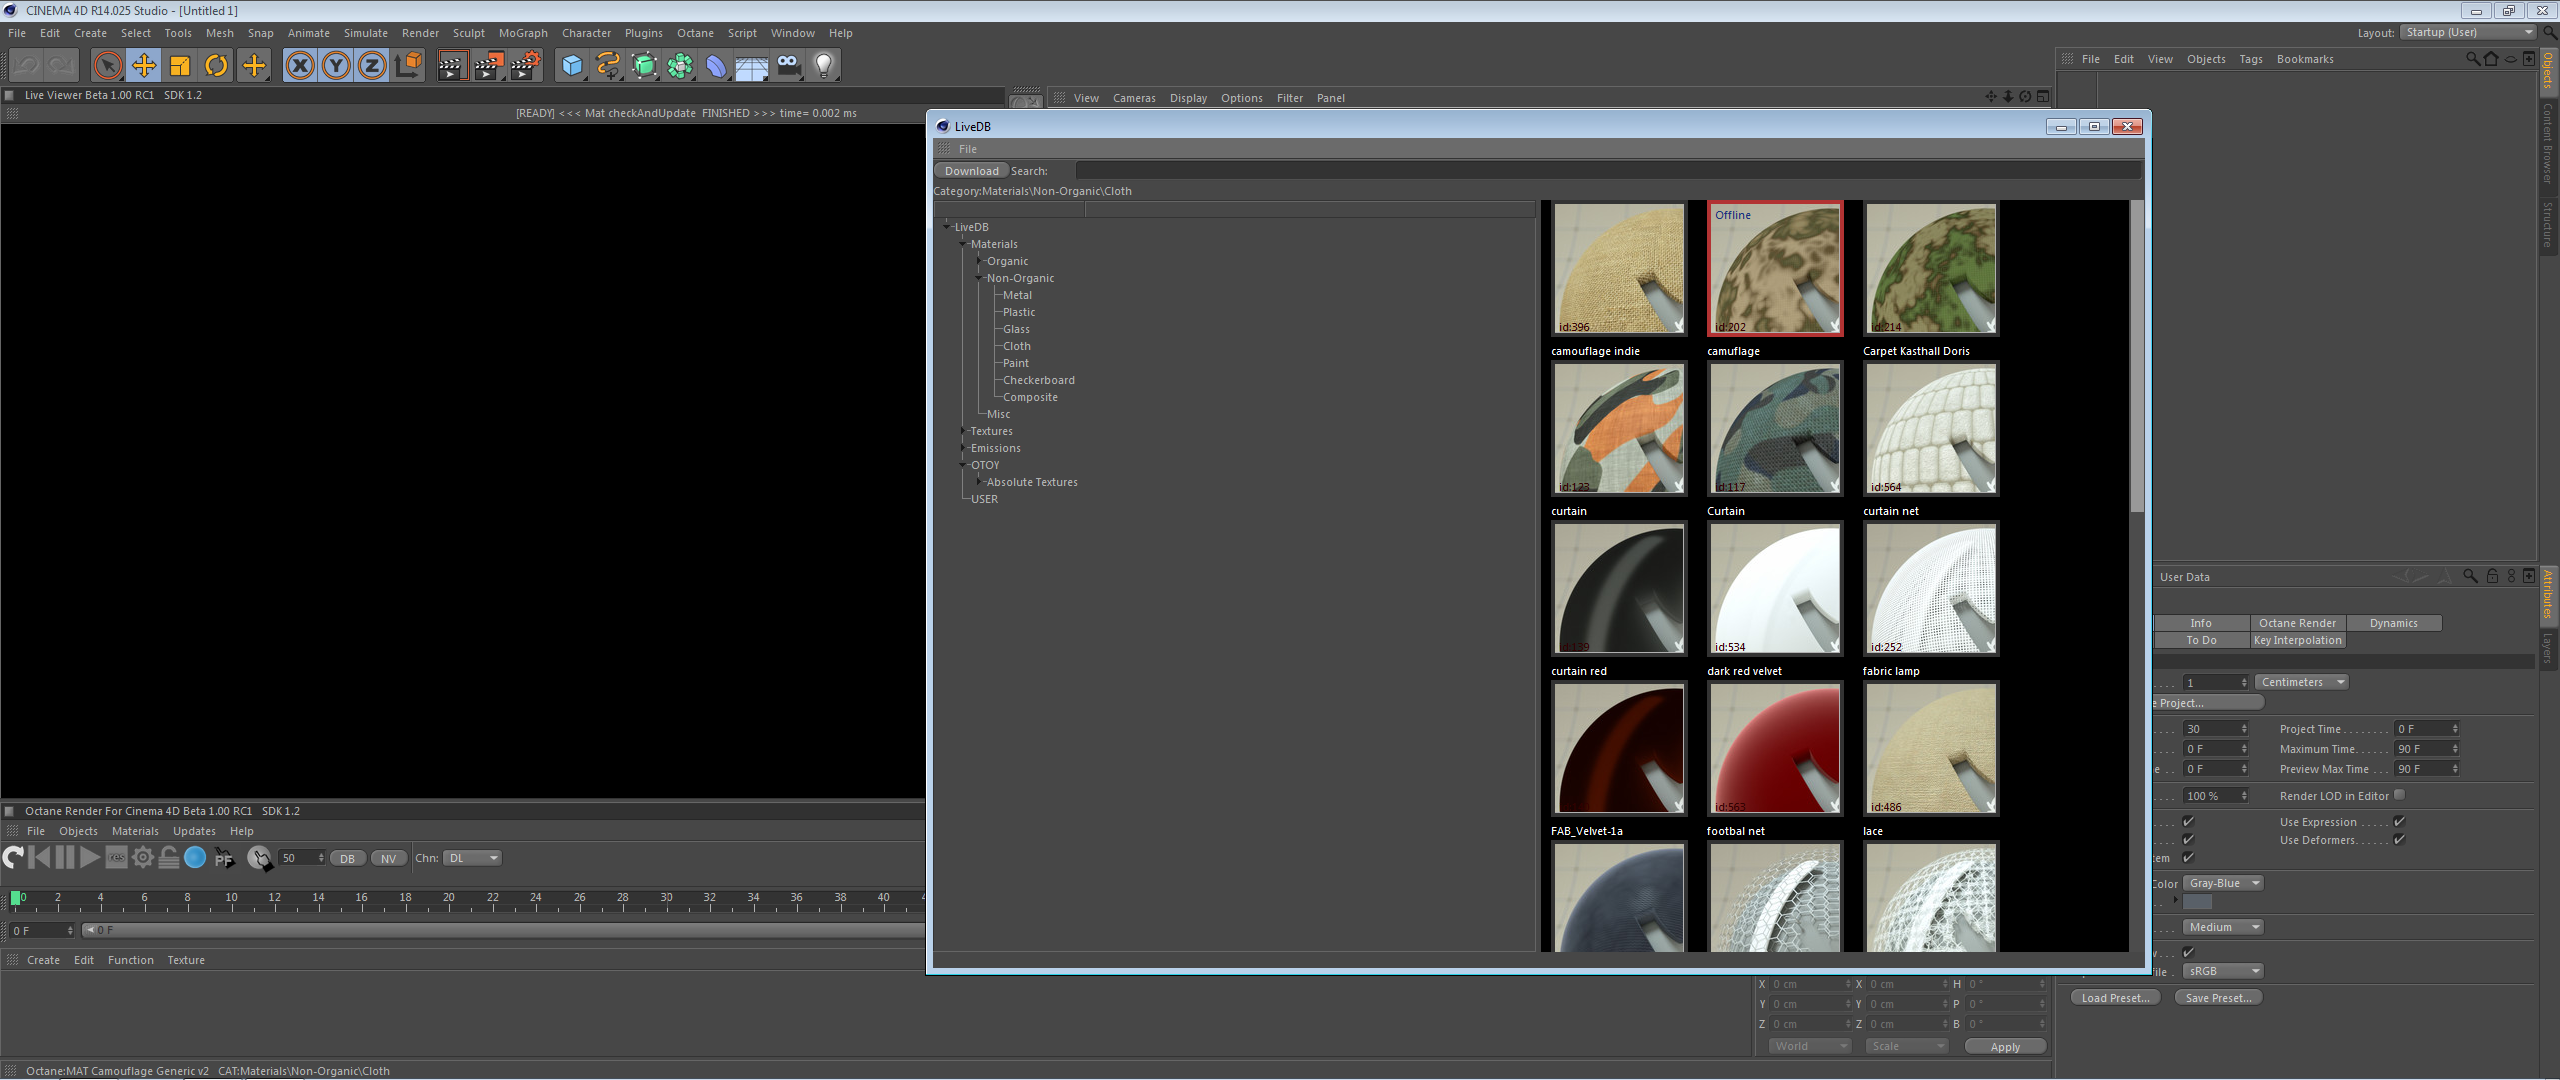Open Edit Render Settings icon
Viewport: 2560px width, 1080px height.
526,66
